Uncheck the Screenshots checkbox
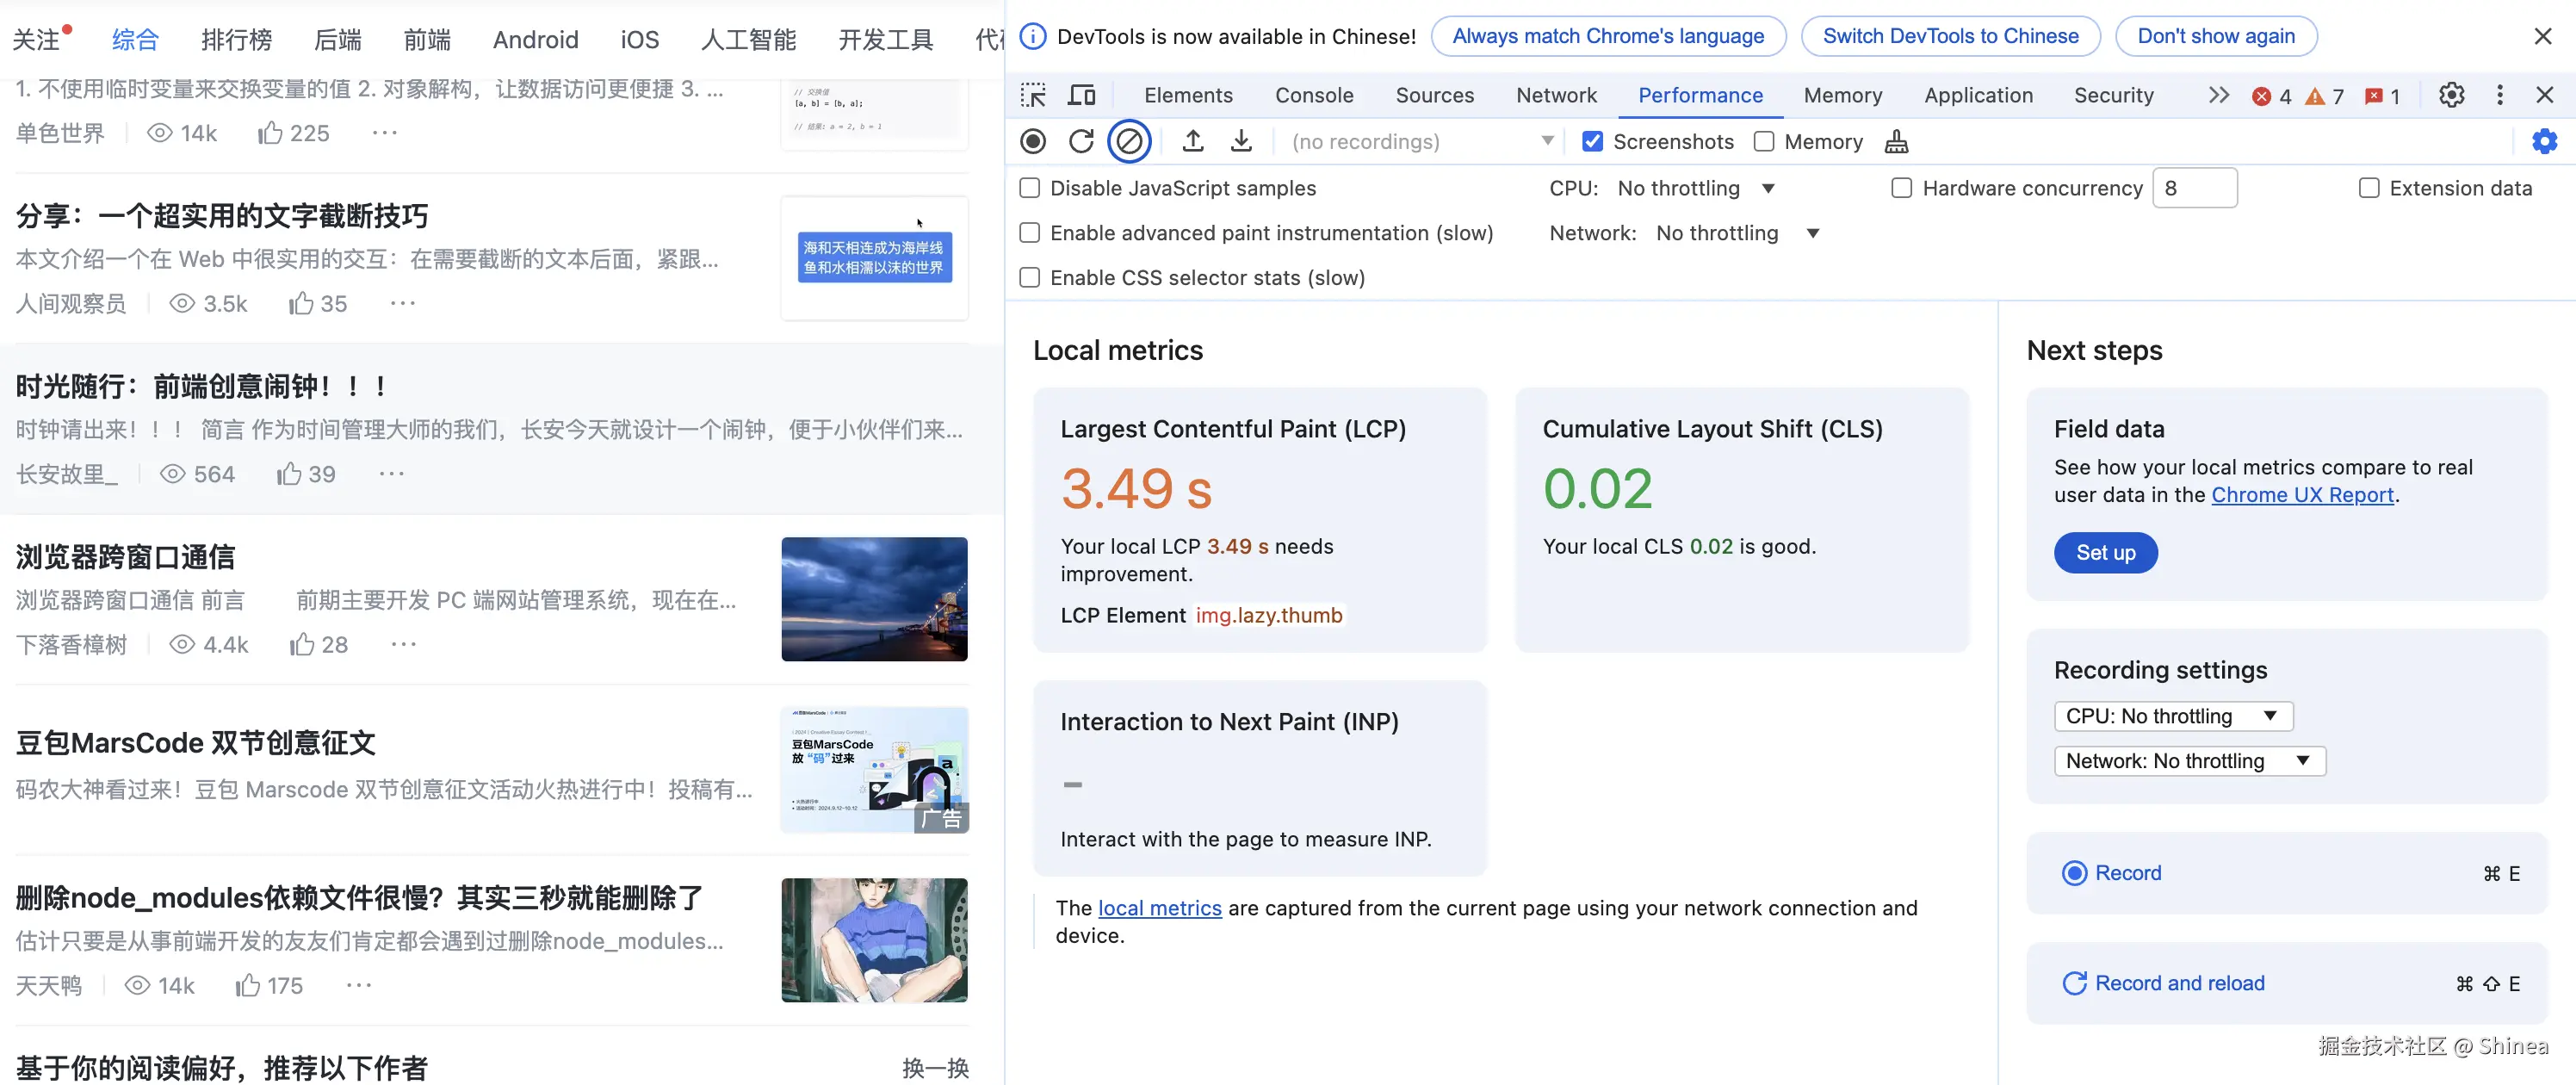 [1593, 141]
